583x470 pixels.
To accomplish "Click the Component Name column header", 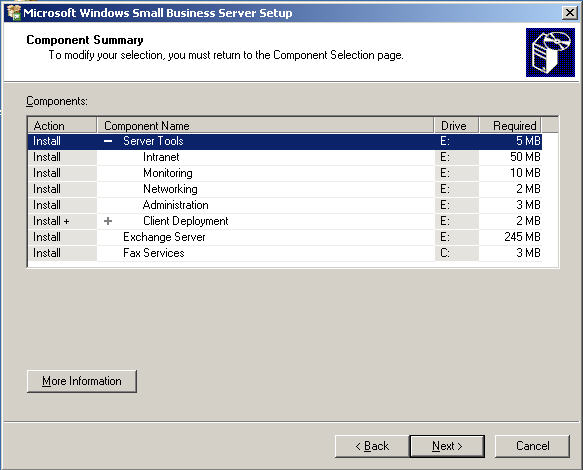I will [x=265, y=126].
